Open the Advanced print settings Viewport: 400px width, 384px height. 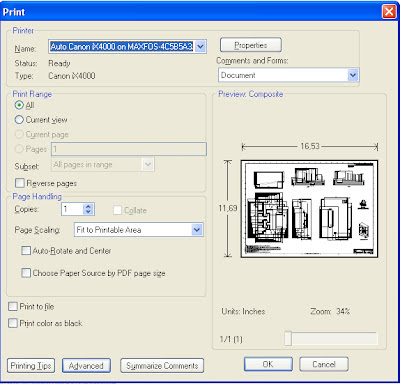coord(86,366)
